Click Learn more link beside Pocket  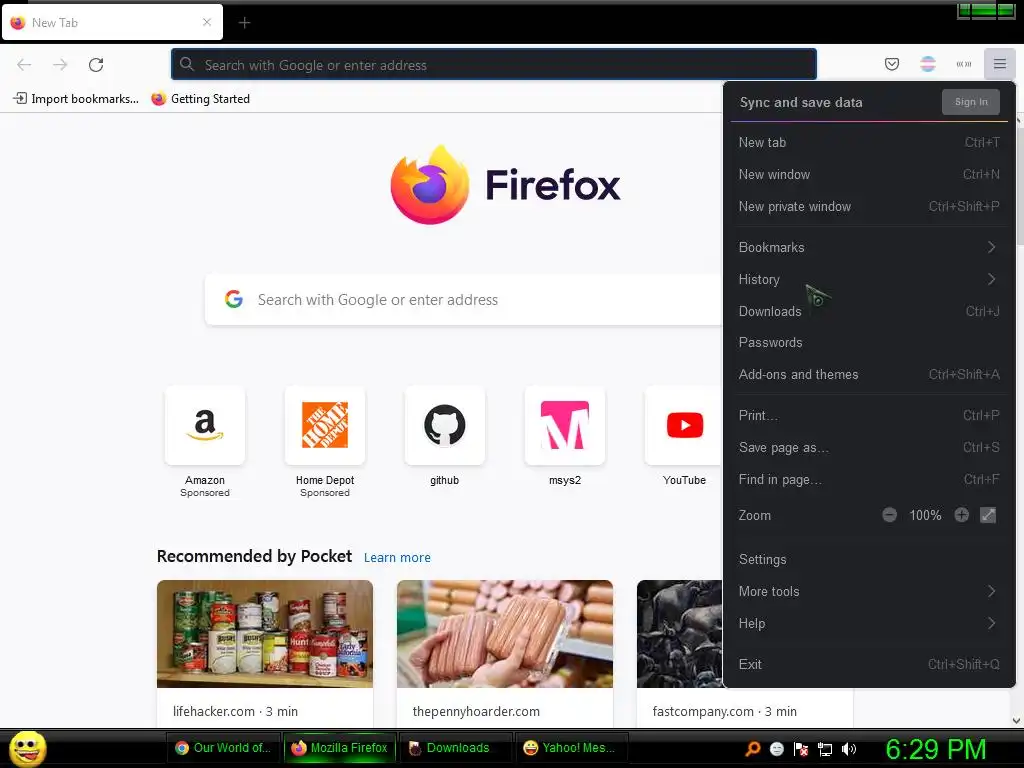(397, 558)
